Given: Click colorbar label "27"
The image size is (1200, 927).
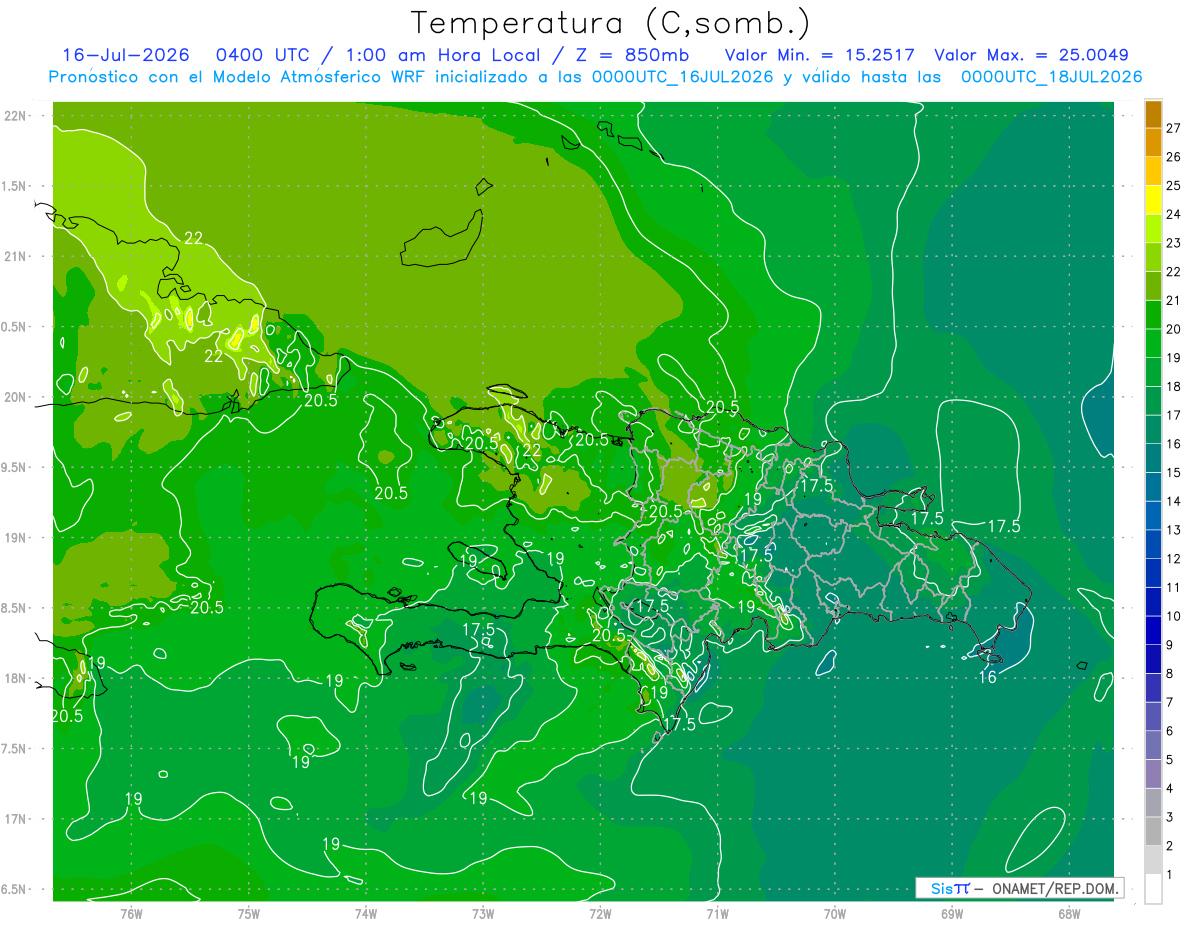Looking at the screenshot, I should tap(1173, 128).
